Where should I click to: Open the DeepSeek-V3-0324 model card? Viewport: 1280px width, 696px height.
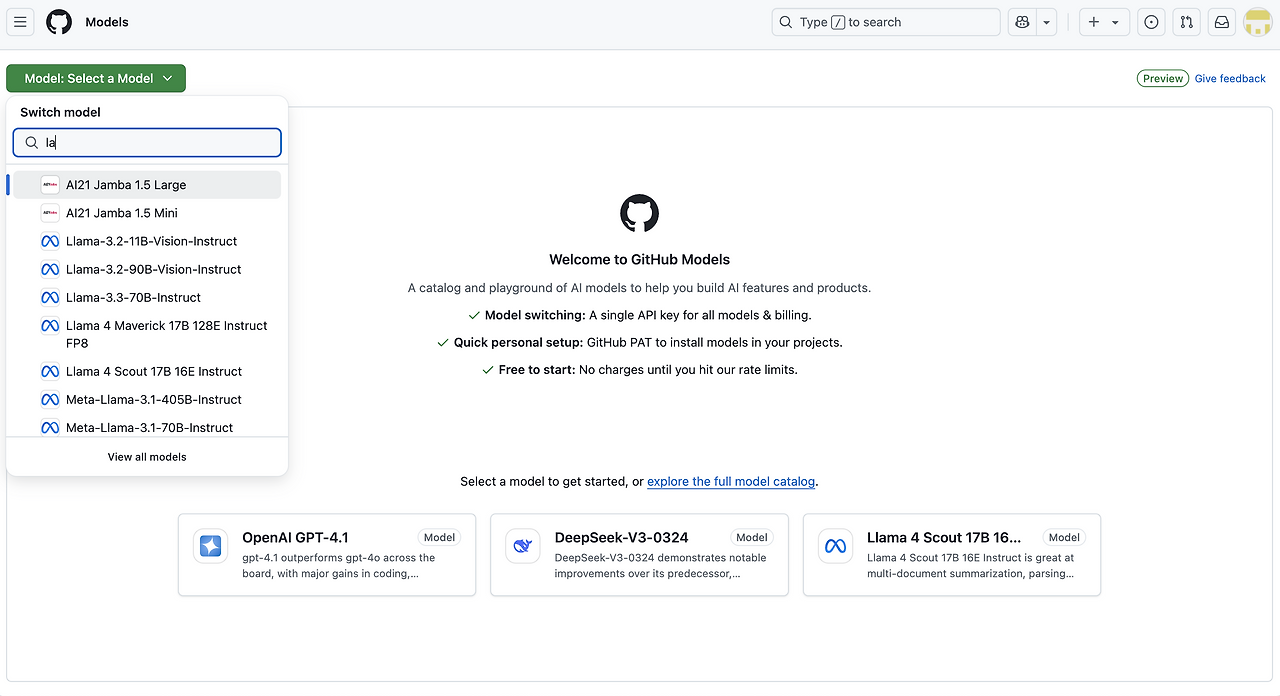tap(639, 555)
